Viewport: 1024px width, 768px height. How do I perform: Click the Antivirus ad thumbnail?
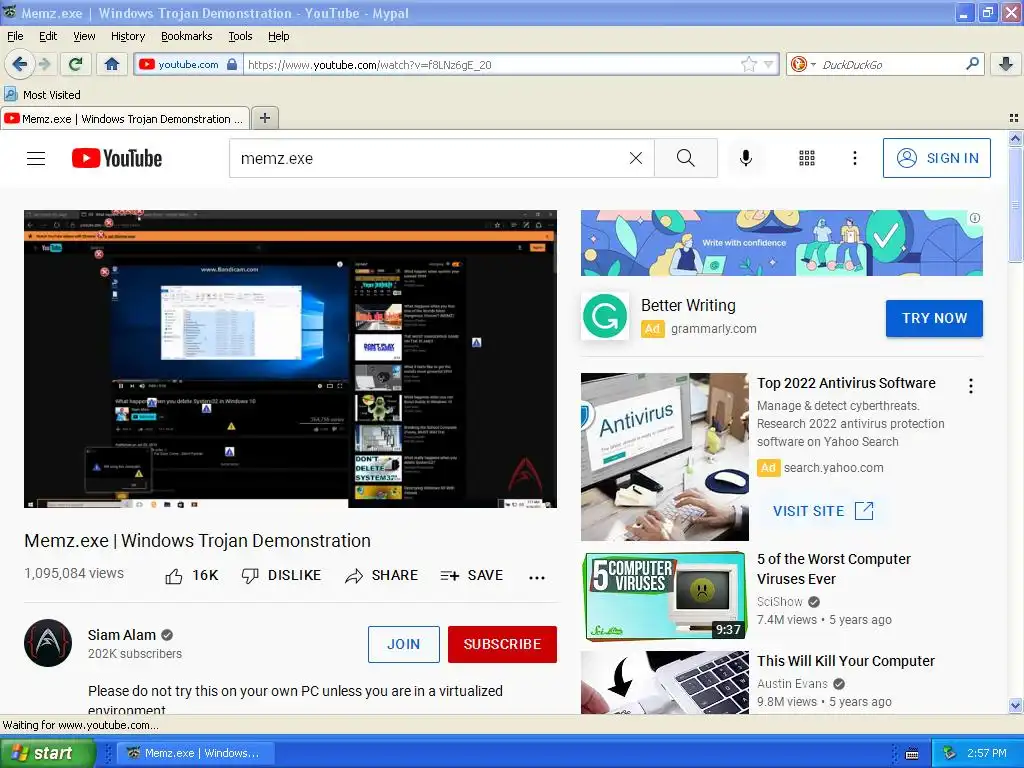pyautogui.click(x=665, y=456)
